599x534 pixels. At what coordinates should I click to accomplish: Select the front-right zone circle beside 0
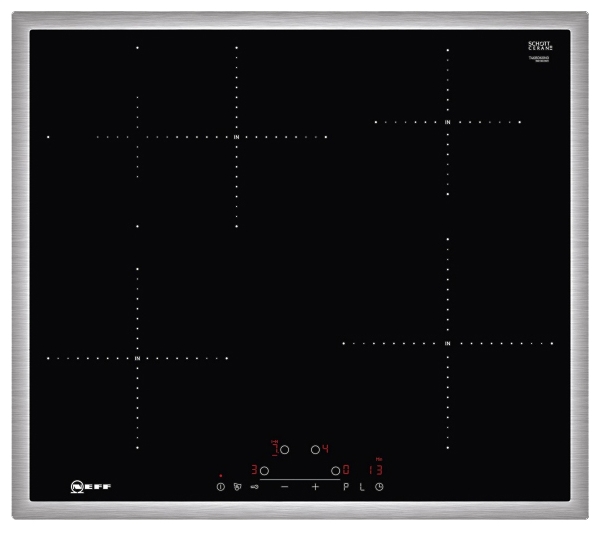pyautogui.click(x=335, y=471)
